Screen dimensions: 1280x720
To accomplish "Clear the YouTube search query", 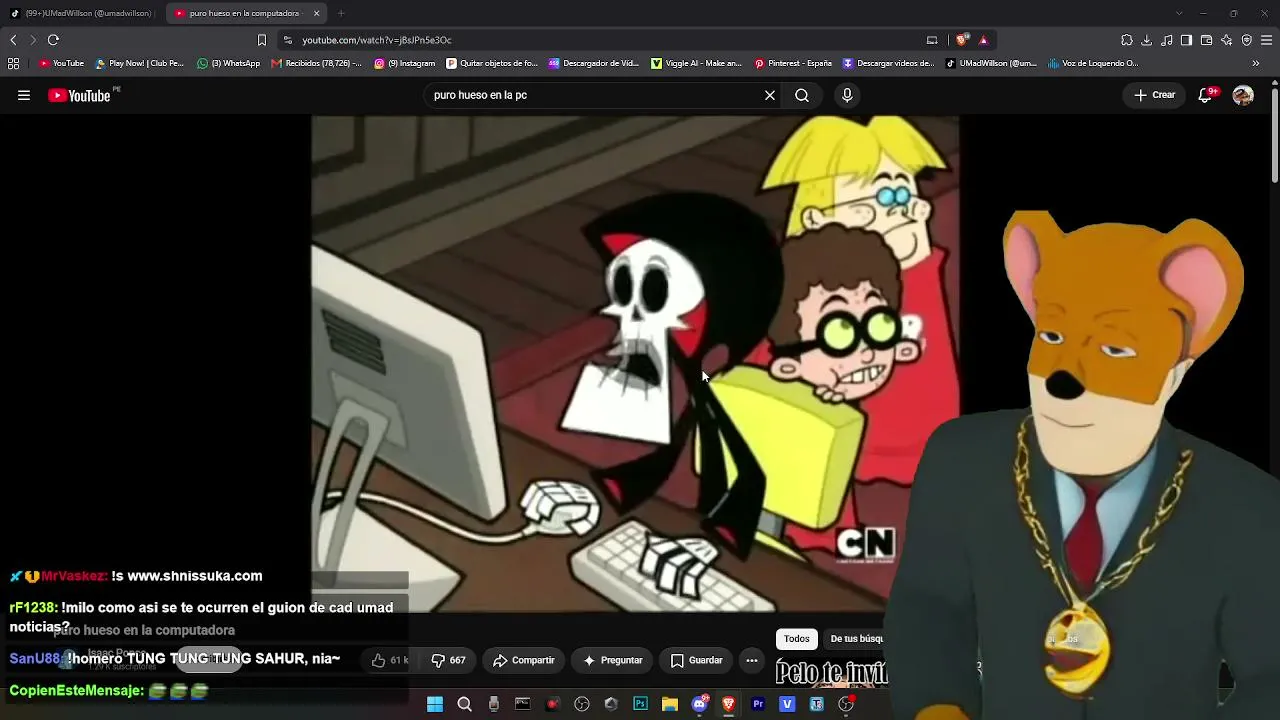I will (770, 95).
